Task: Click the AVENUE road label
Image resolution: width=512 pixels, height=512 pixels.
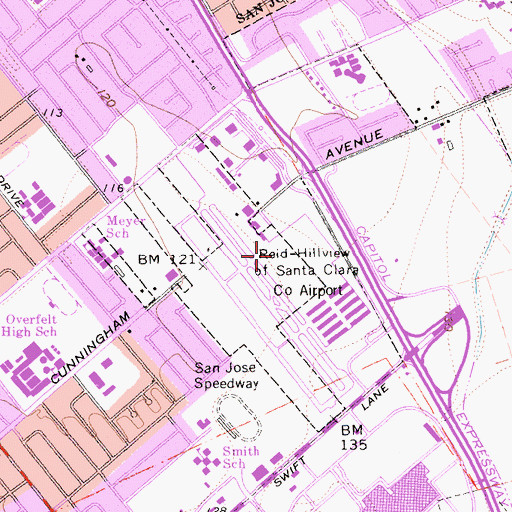Action: point(354,144)
